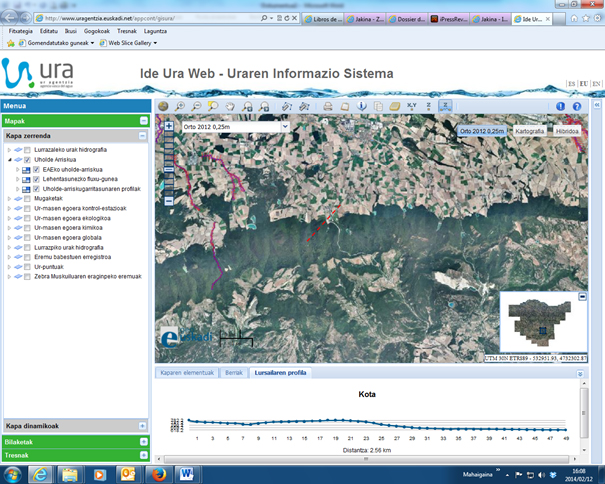605x484 pixels.
Task: Open the help question mark icon
Action: 577,106
